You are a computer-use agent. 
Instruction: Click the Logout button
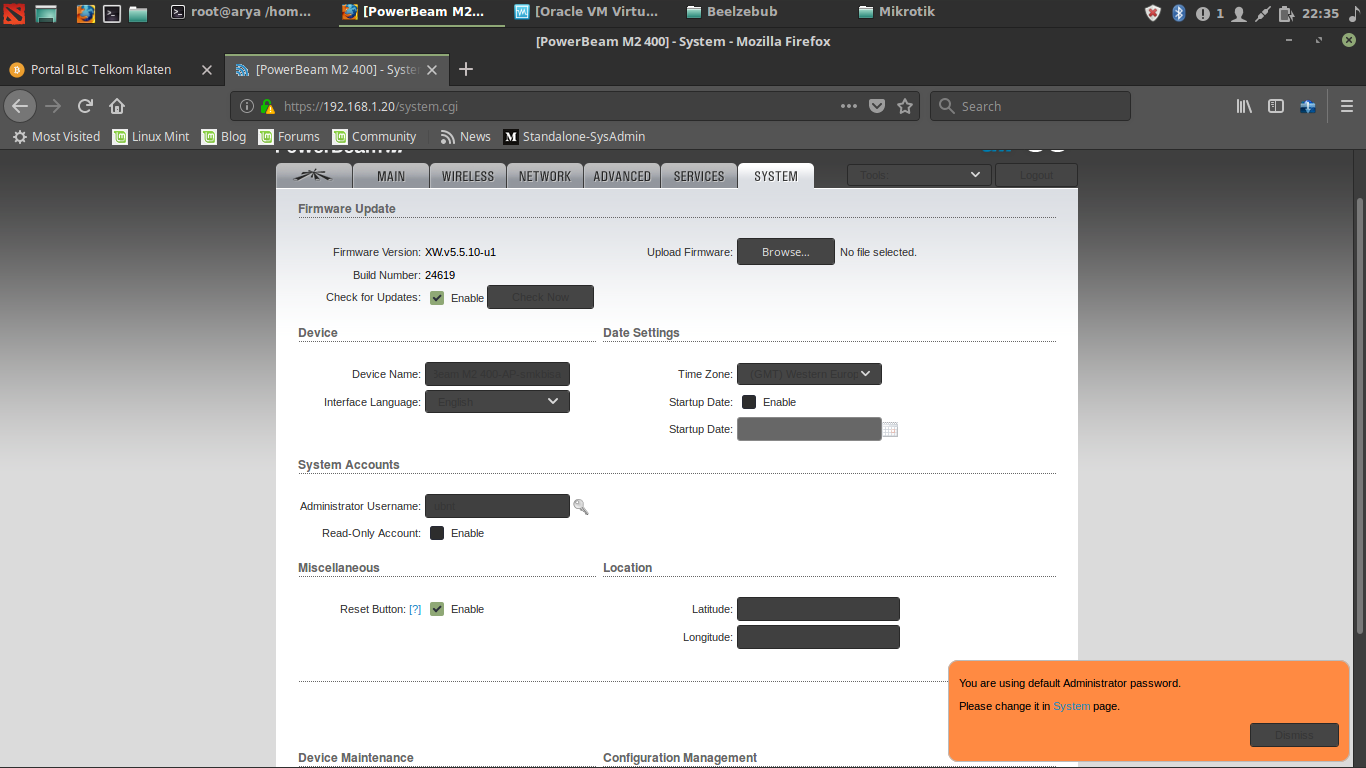point(1036,175)
